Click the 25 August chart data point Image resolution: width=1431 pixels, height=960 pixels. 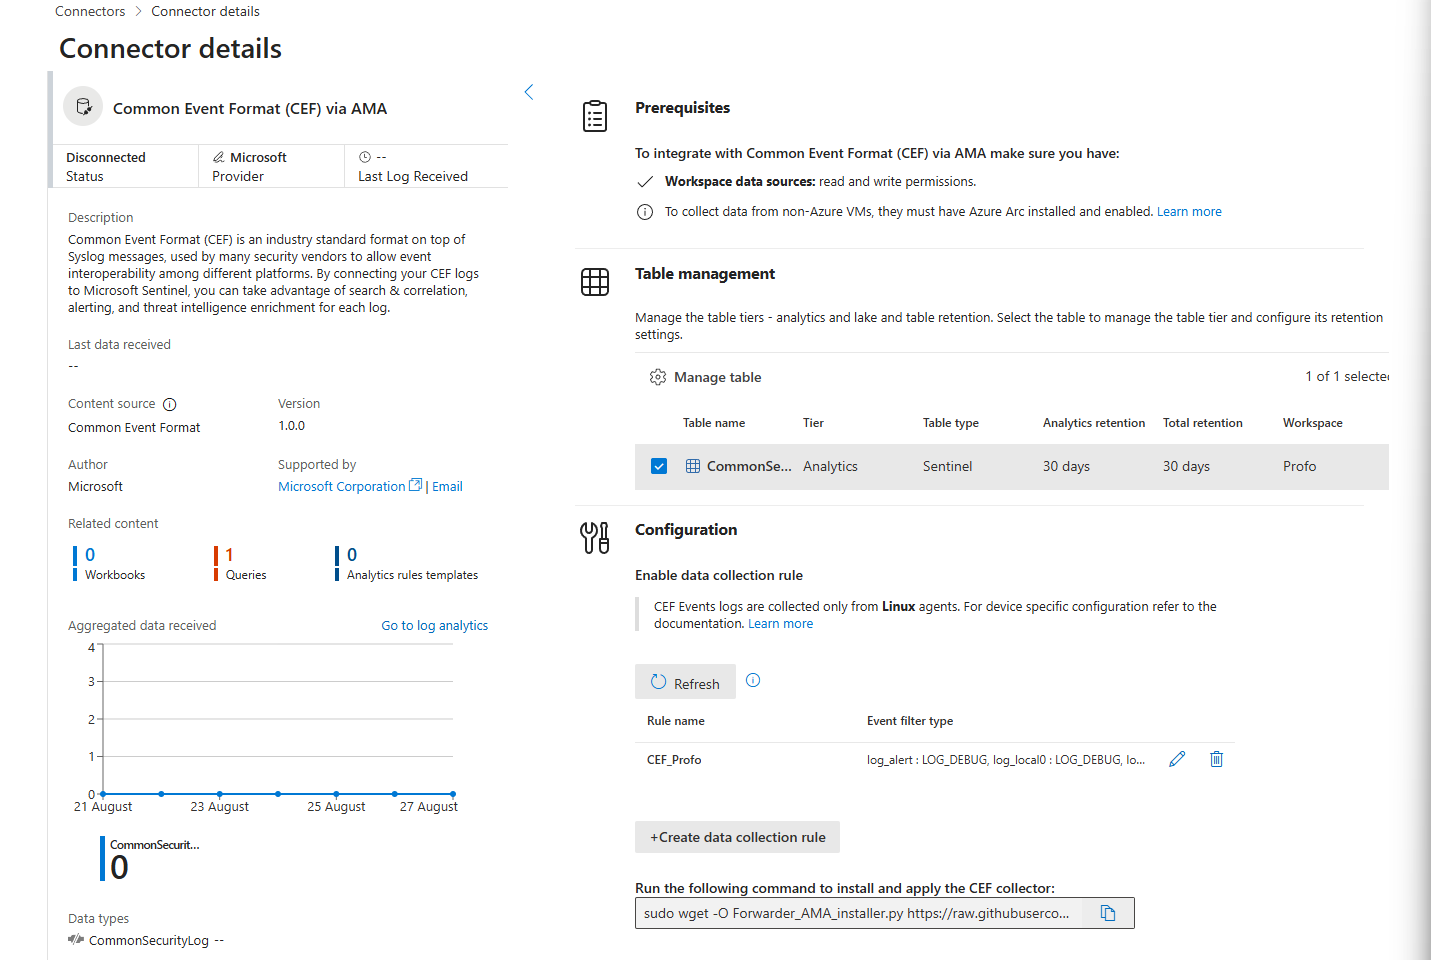tap(336, 794)
